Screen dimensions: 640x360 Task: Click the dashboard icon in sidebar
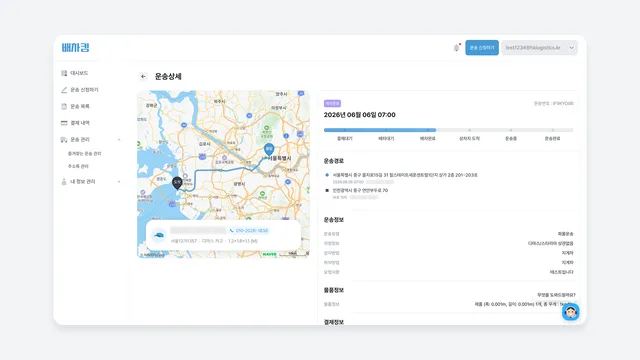click(x=64, y=73)
